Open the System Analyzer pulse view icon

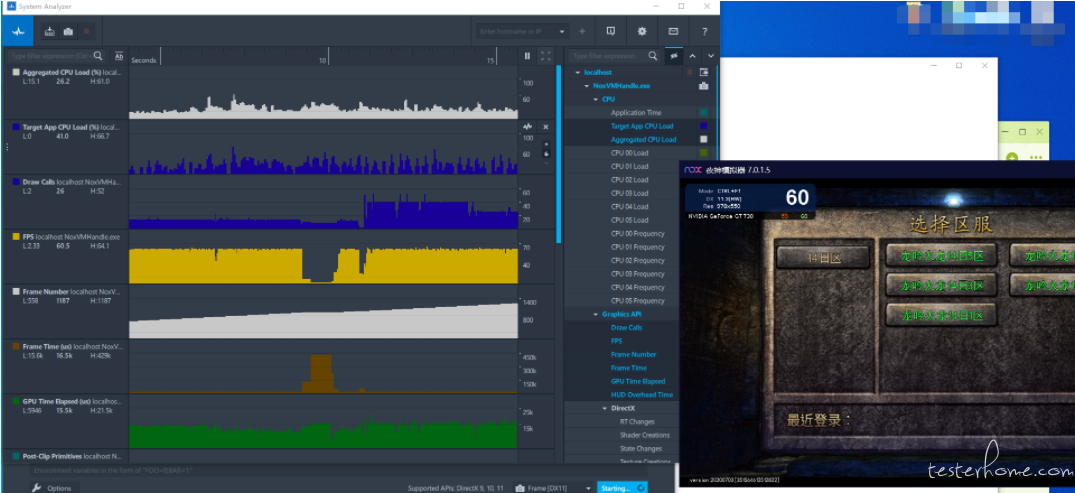(19, 32)
